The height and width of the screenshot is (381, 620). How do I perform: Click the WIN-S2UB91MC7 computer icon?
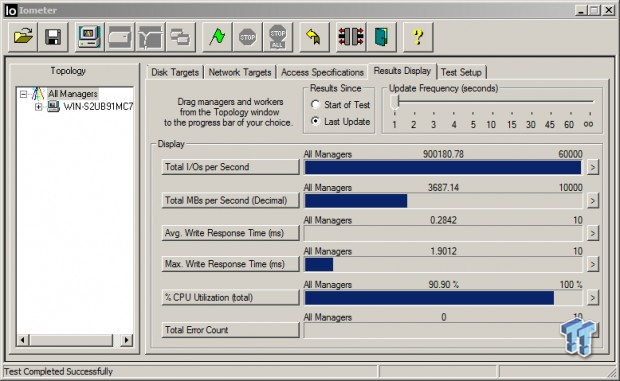coord(54,106)
